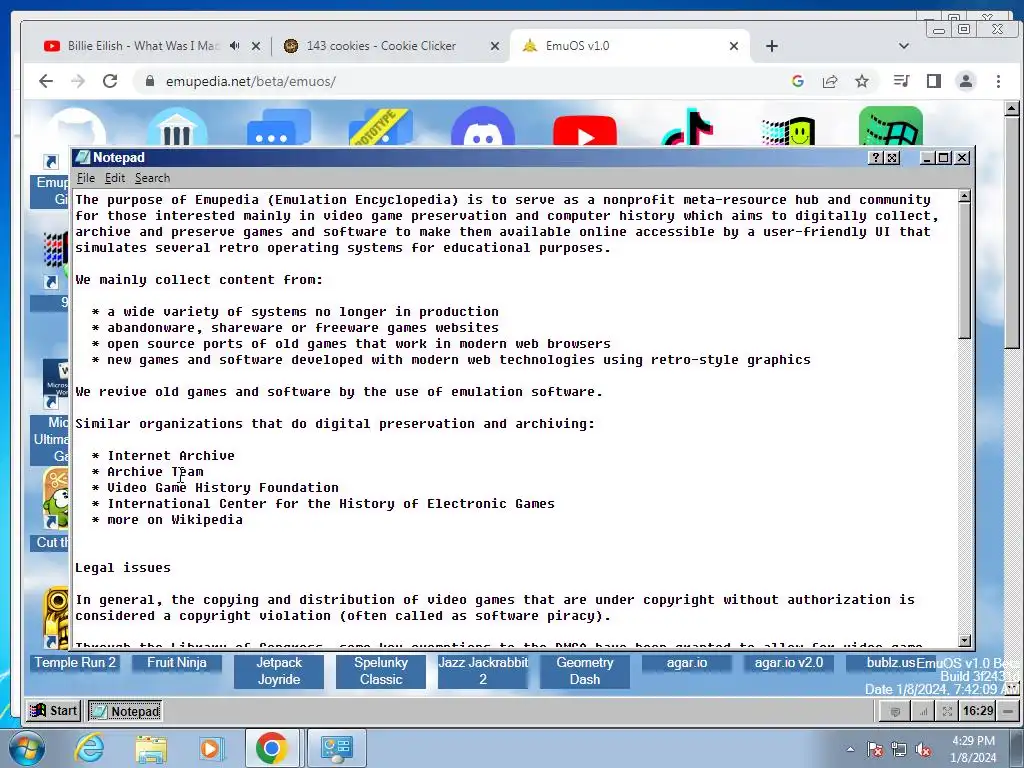The height and width of the screenshot is (768, 1024).
Task: Open Windows Media Player in taskbar
Action: pyautogui.click(x=212, y=748)
